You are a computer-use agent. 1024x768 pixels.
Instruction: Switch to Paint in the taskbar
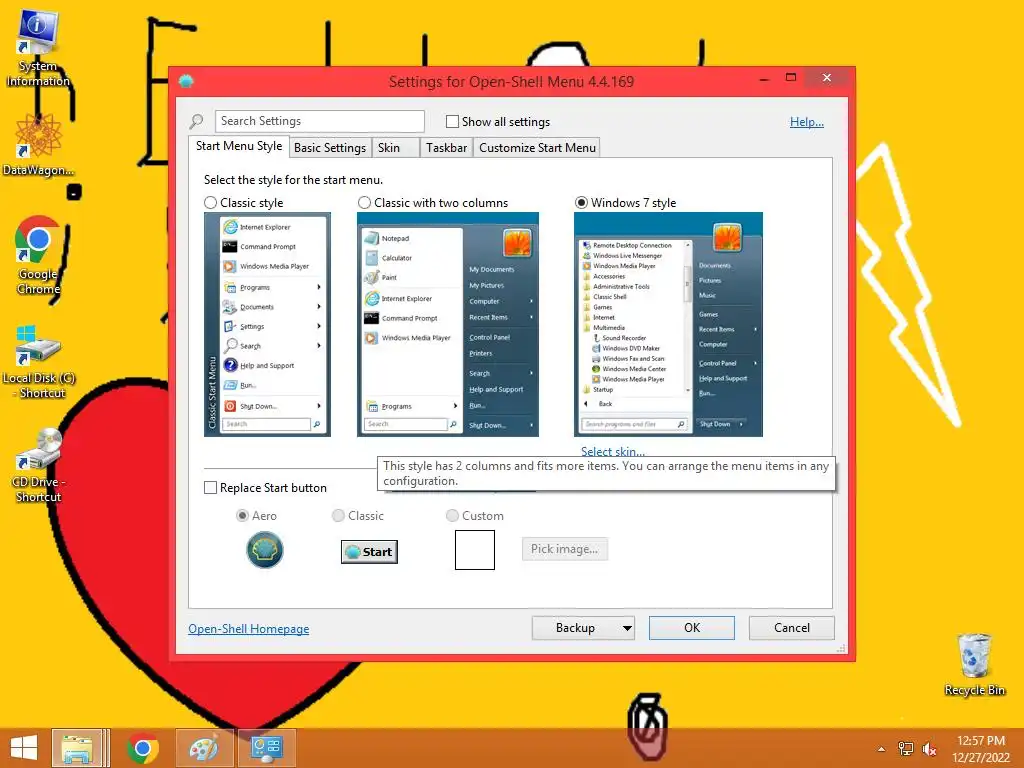204,748
